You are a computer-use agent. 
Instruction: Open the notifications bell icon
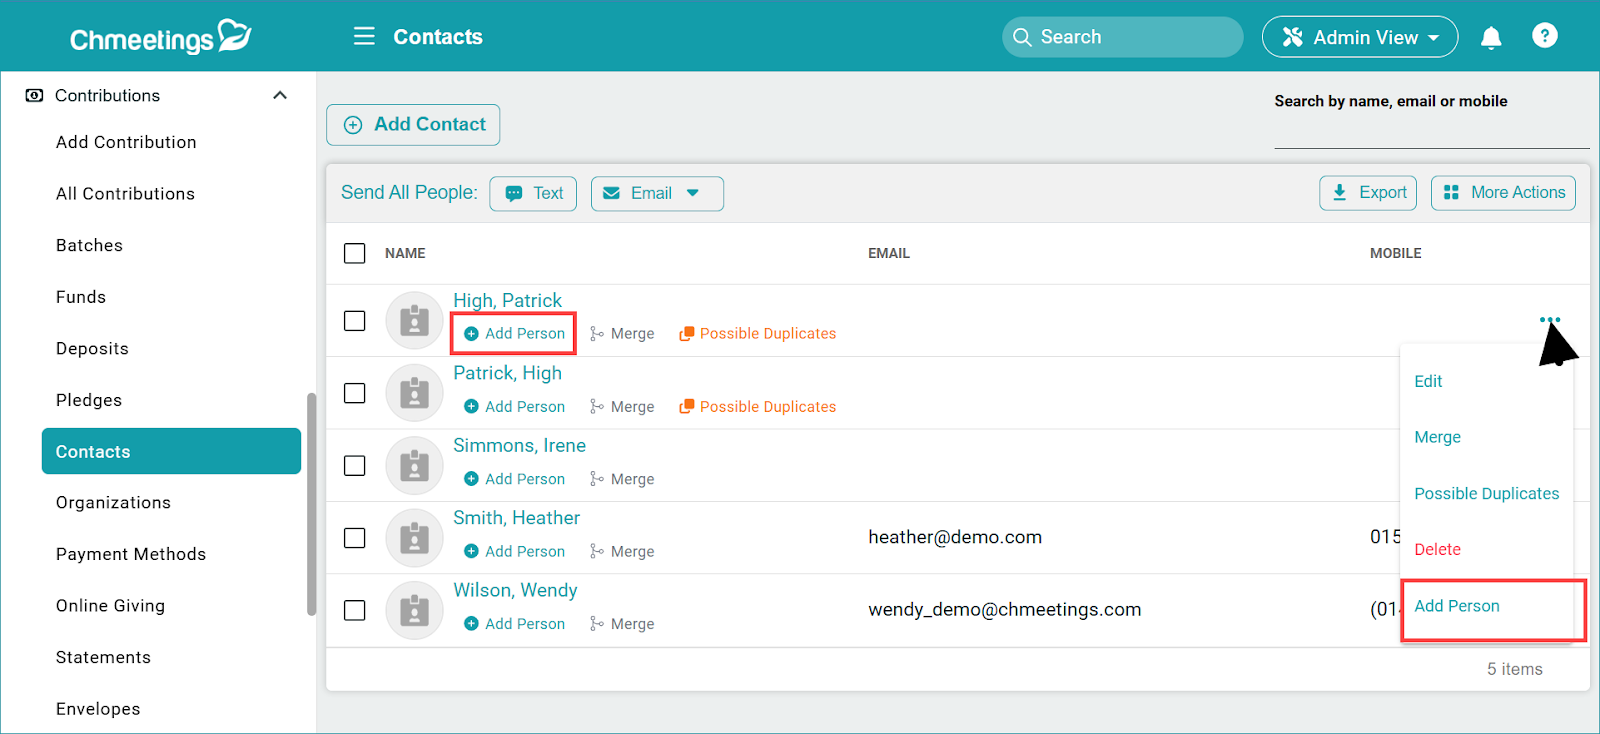coord(1490,38)
